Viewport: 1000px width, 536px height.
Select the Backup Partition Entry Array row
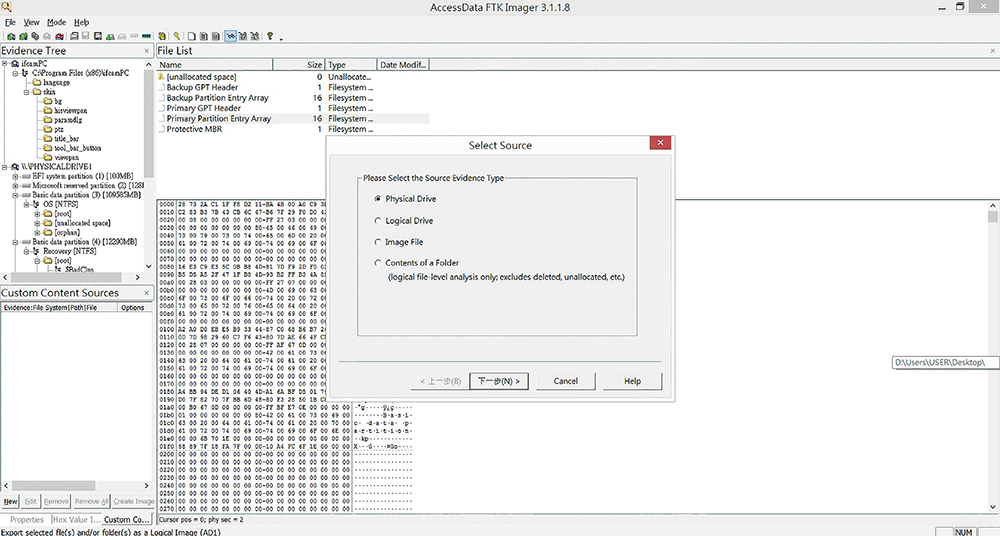(x=293, y=98)
